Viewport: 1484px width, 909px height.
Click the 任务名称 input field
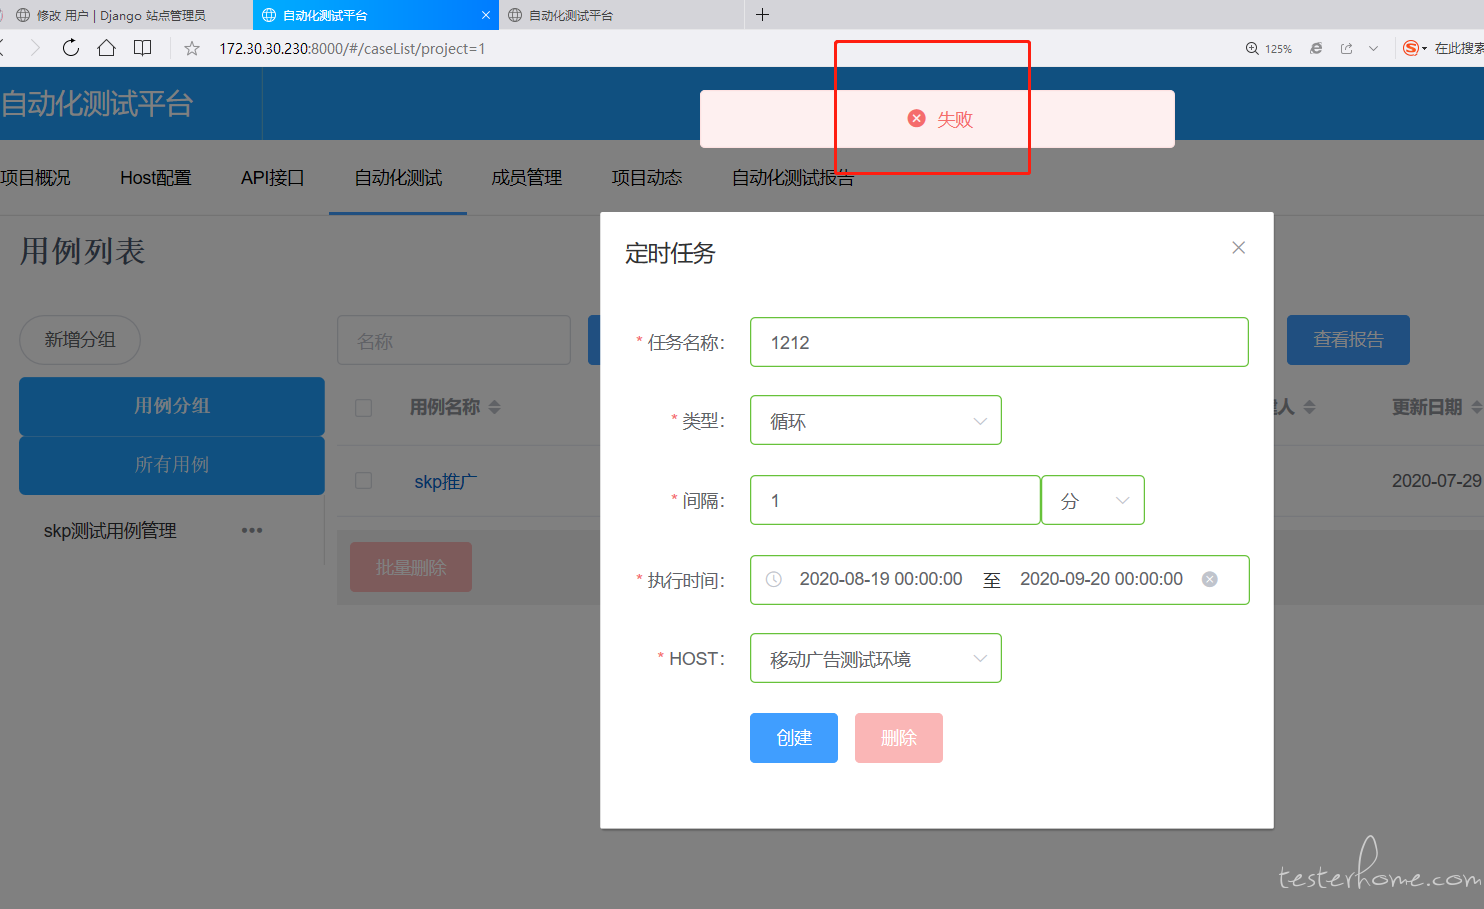pyautogui.click(x=999, y=342)
